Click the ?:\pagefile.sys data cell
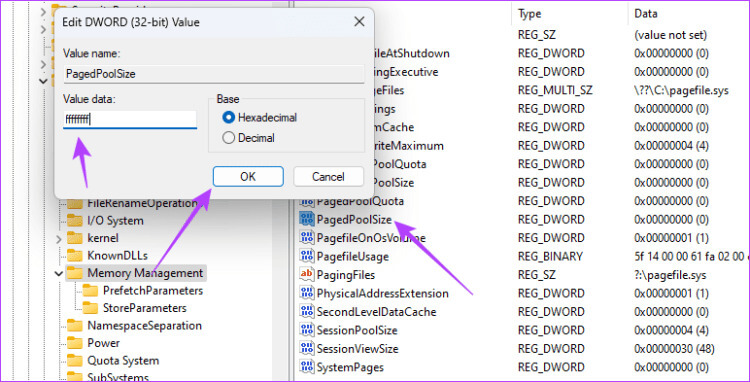 [670, 275]
